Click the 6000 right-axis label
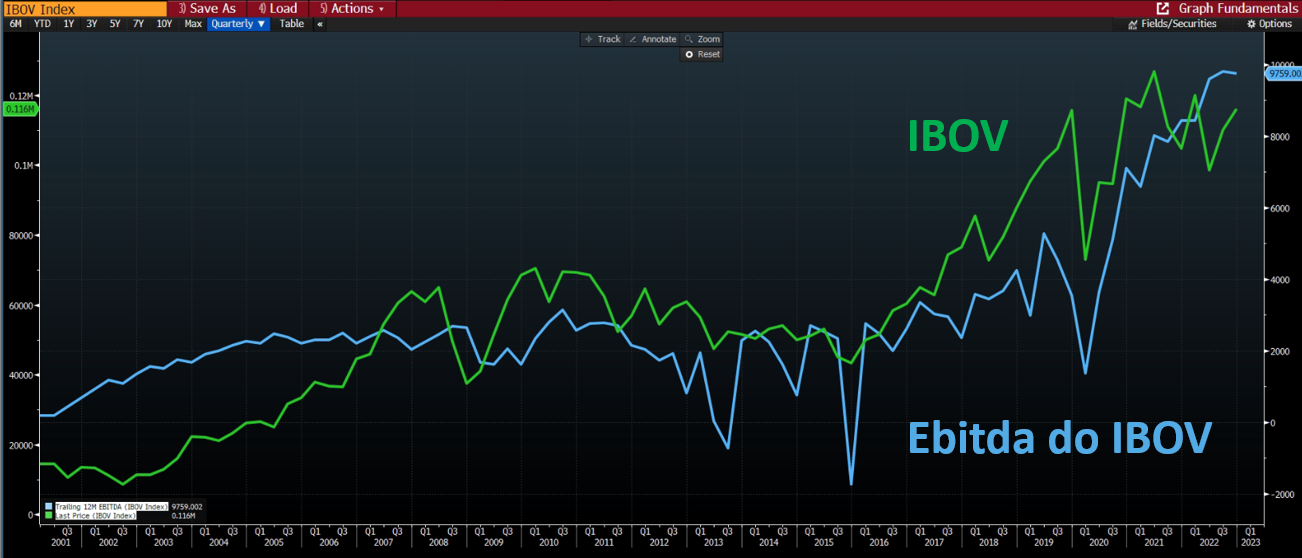Image resolution: width=1302 pixels, height=558 pixels. (x=1282, y=209)
